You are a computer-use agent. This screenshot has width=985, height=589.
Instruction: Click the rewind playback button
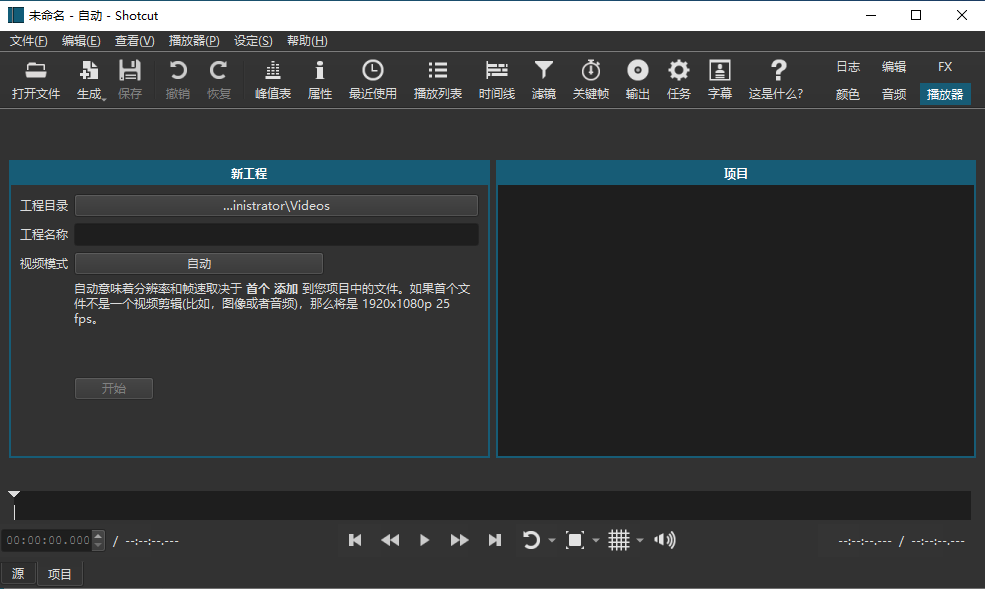click(x=390, y=540)
